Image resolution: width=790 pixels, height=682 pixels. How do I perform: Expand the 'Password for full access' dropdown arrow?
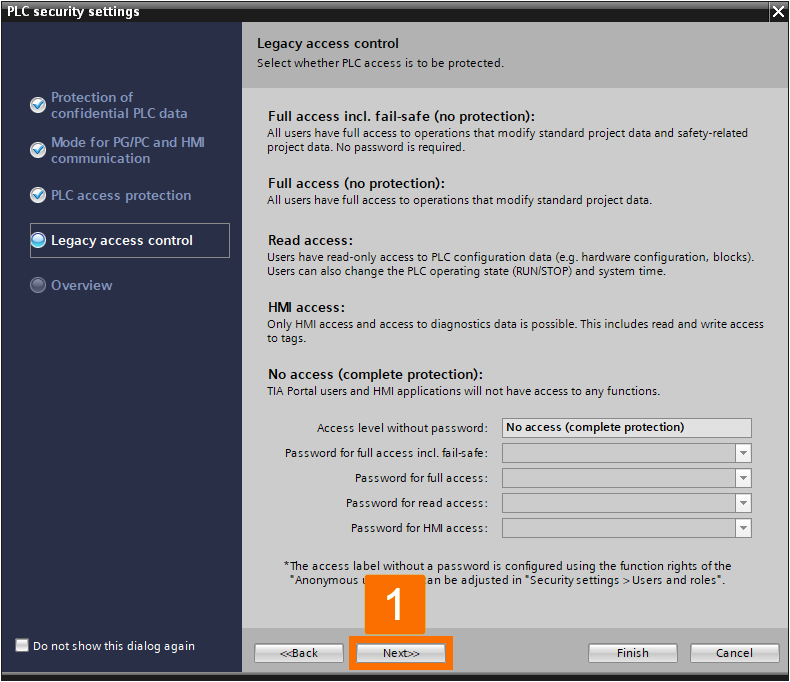743,478
